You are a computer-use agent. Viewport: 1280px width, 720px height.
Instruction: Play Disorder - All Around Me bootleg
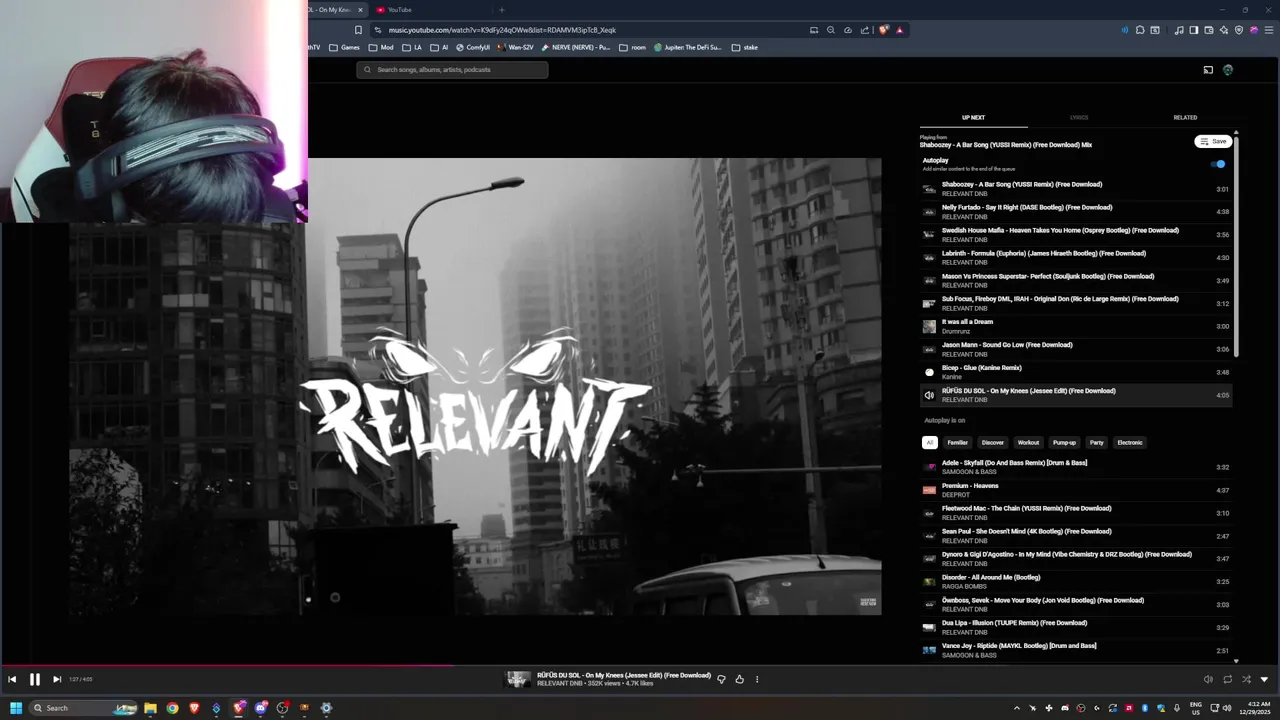[1076, 582]
